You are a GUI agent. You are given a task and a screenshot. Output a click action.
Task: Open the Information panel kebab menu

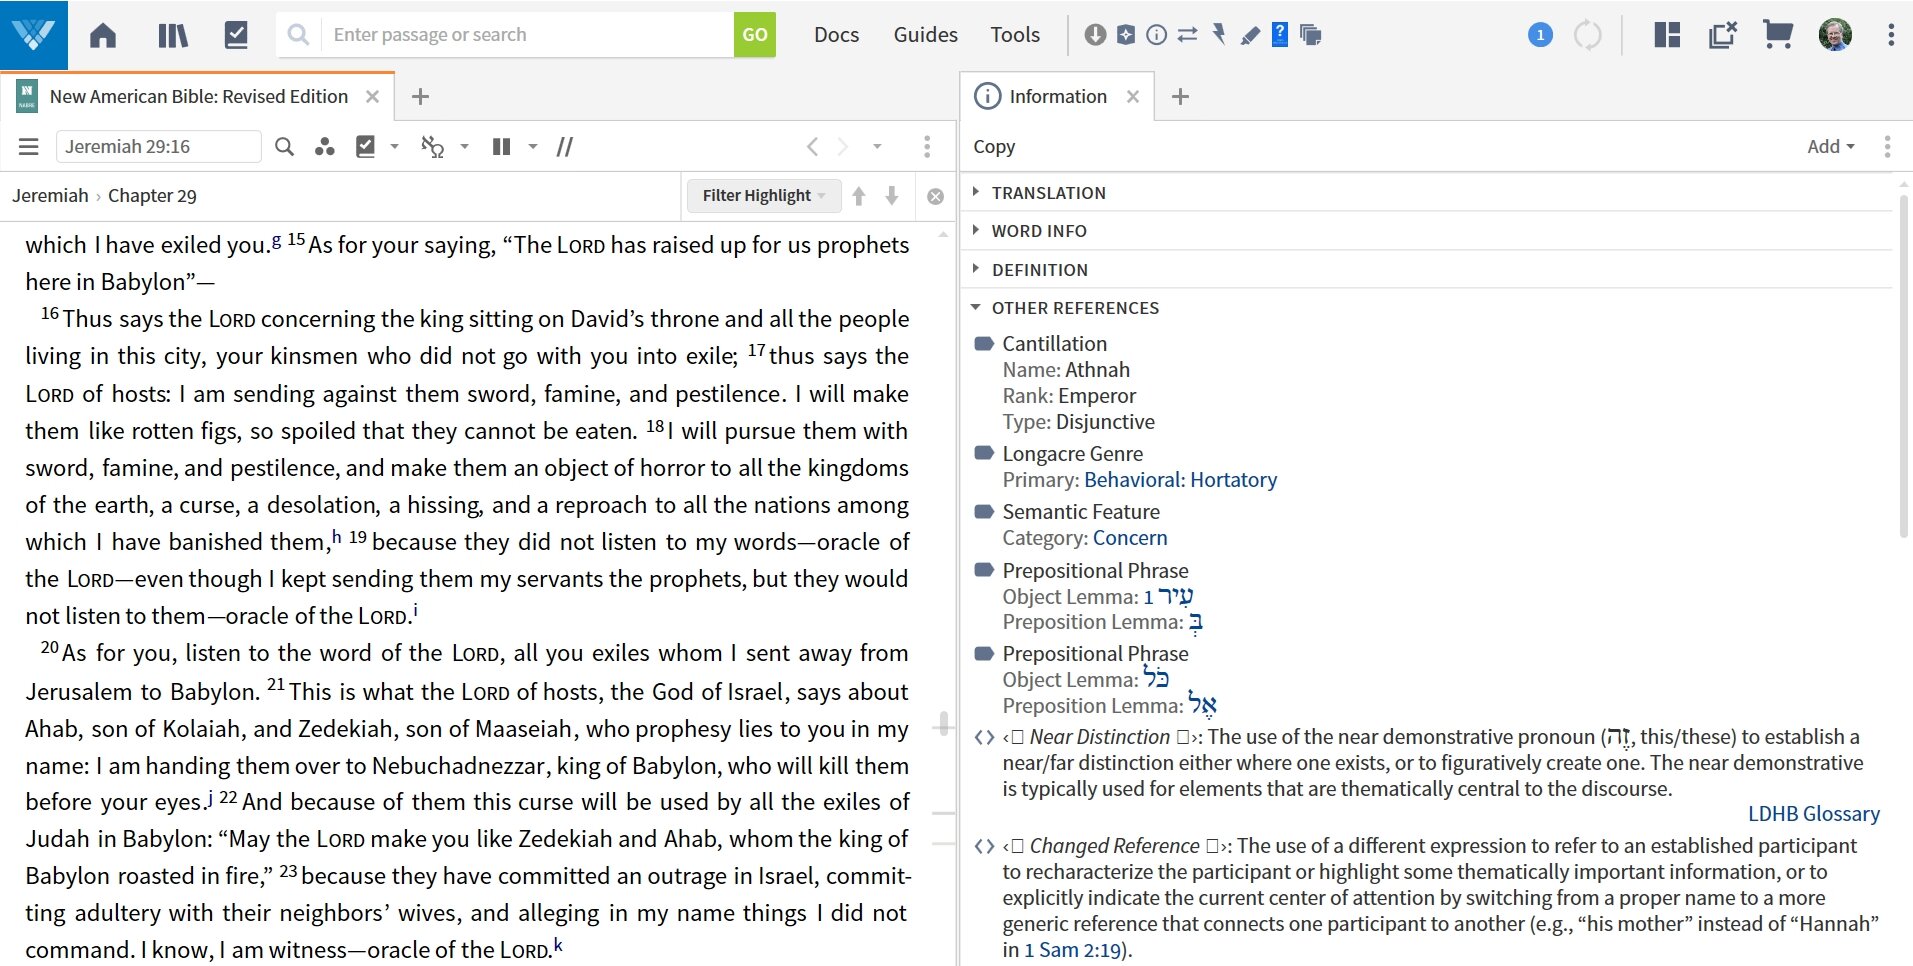click(x=1887, y=147)
